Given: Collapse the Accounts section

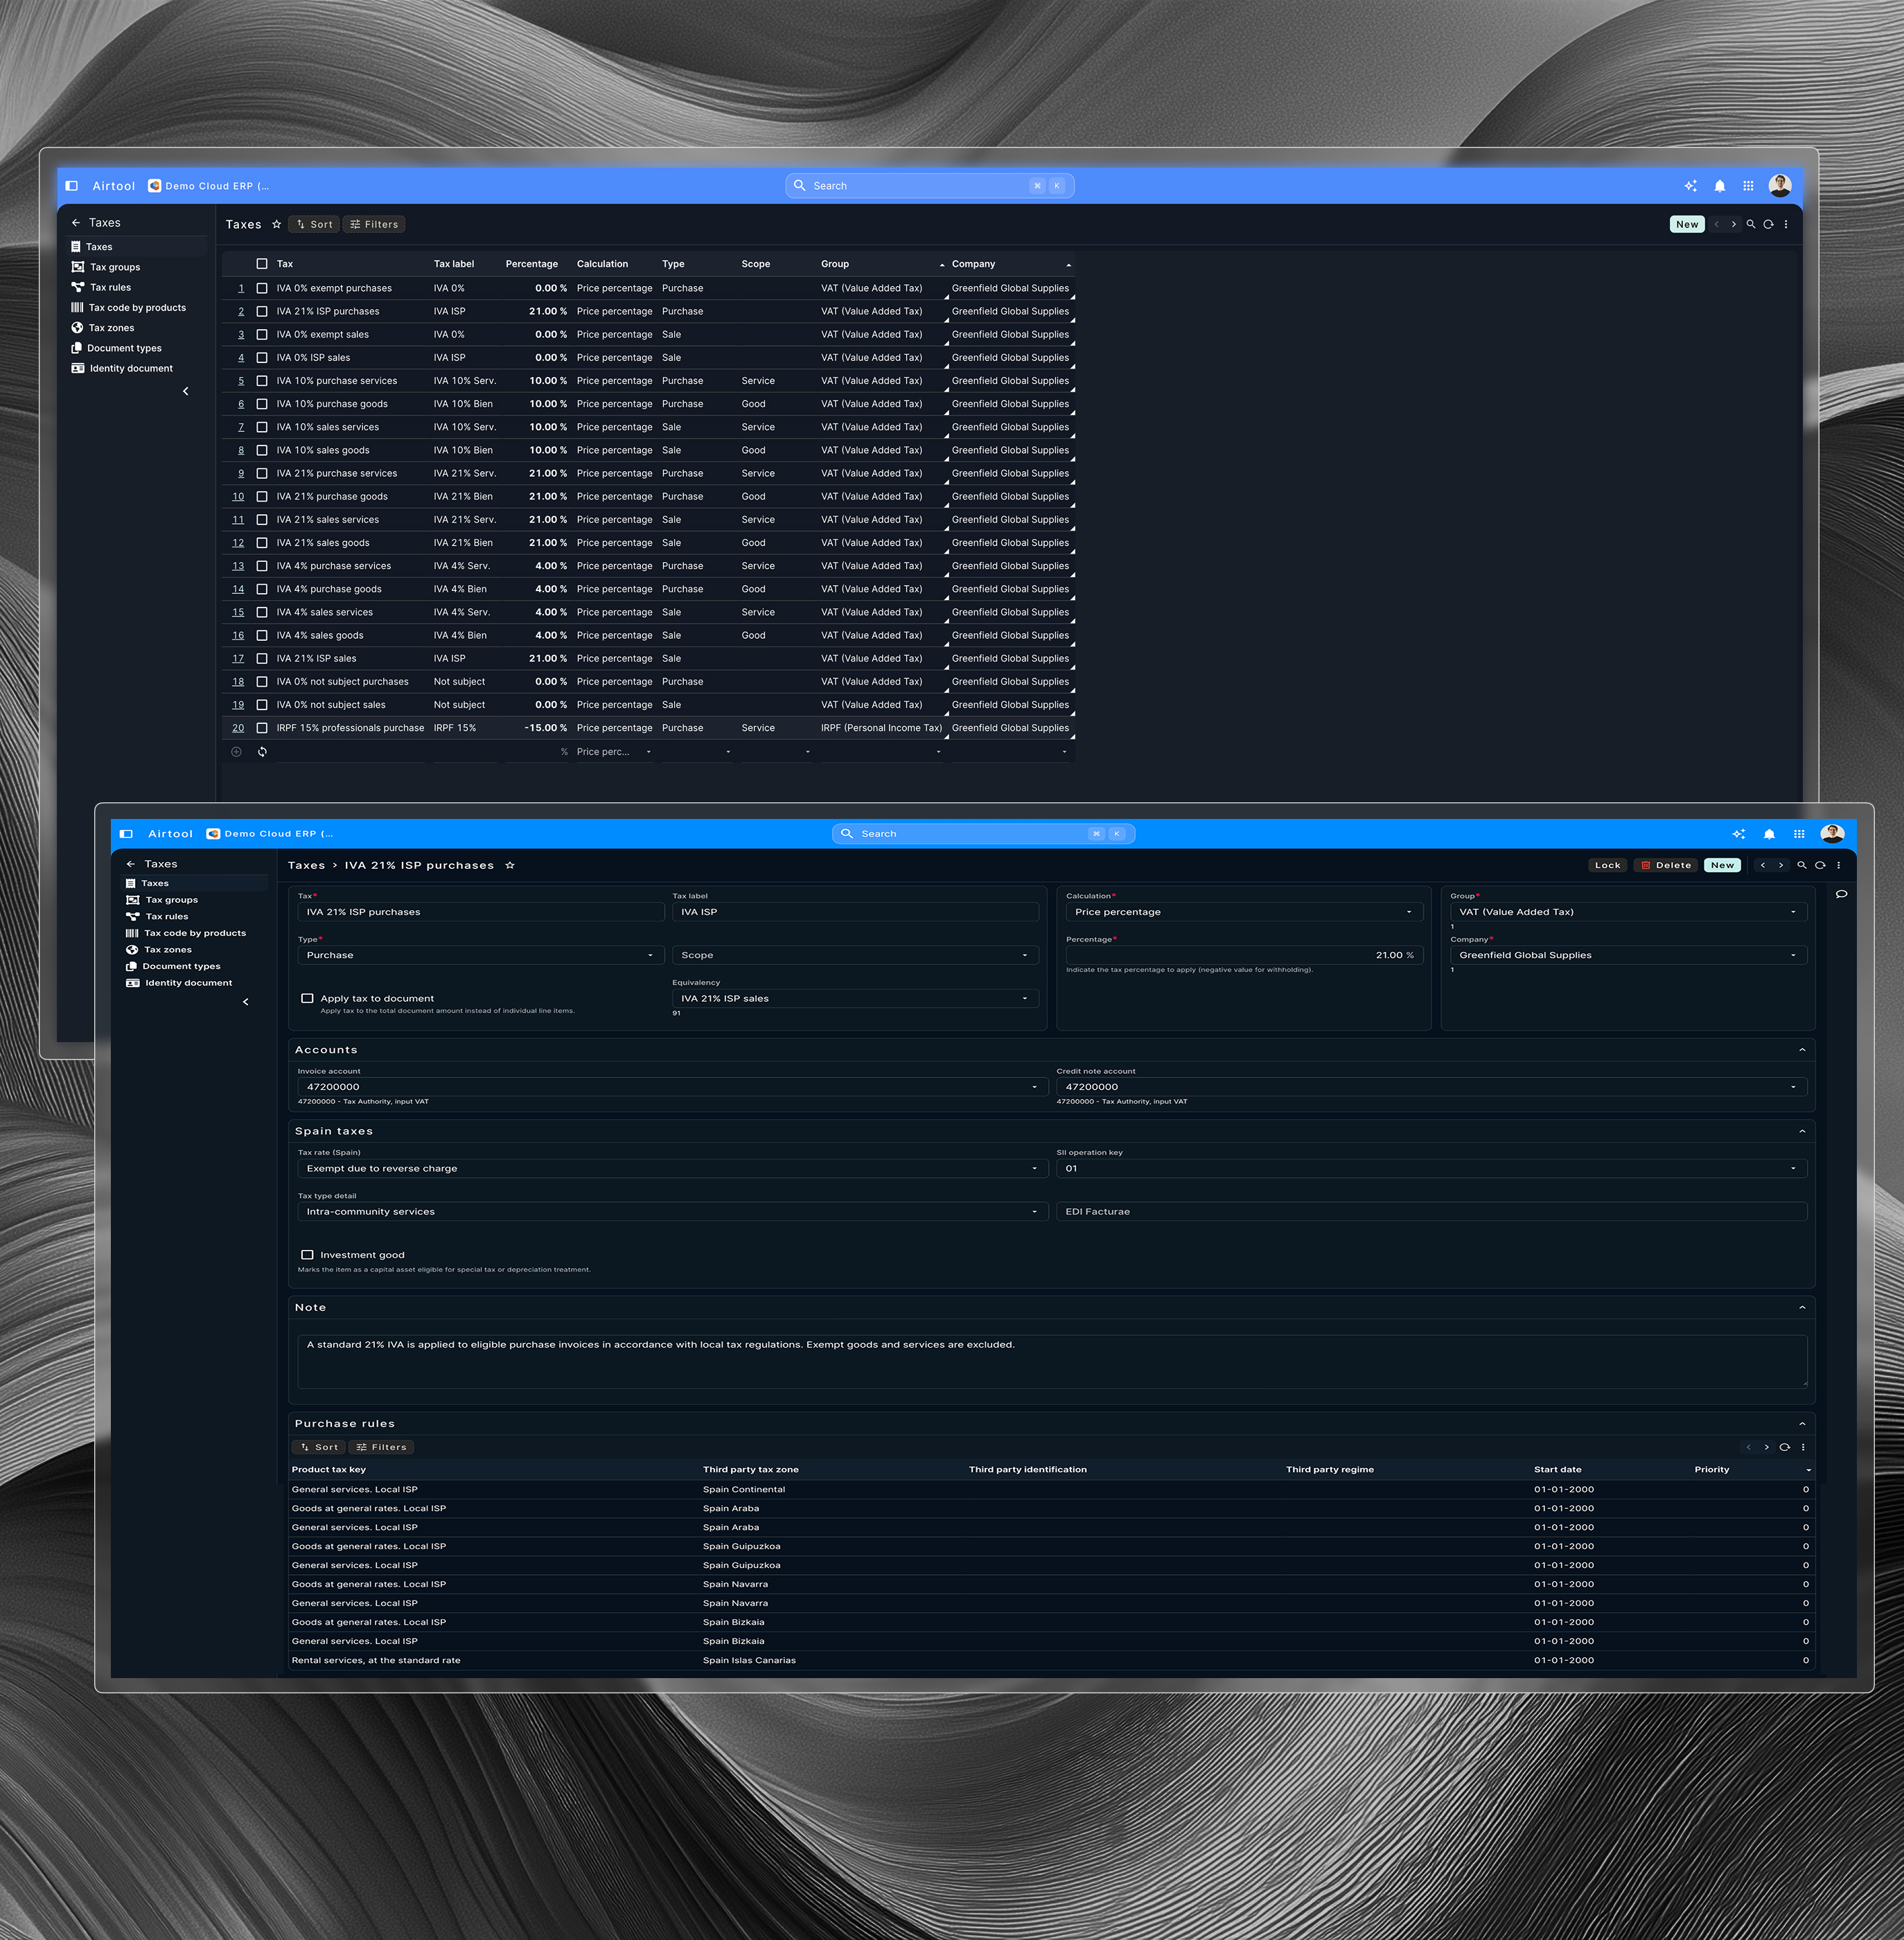Looking at the screenshot, I should point(1802,1050).
